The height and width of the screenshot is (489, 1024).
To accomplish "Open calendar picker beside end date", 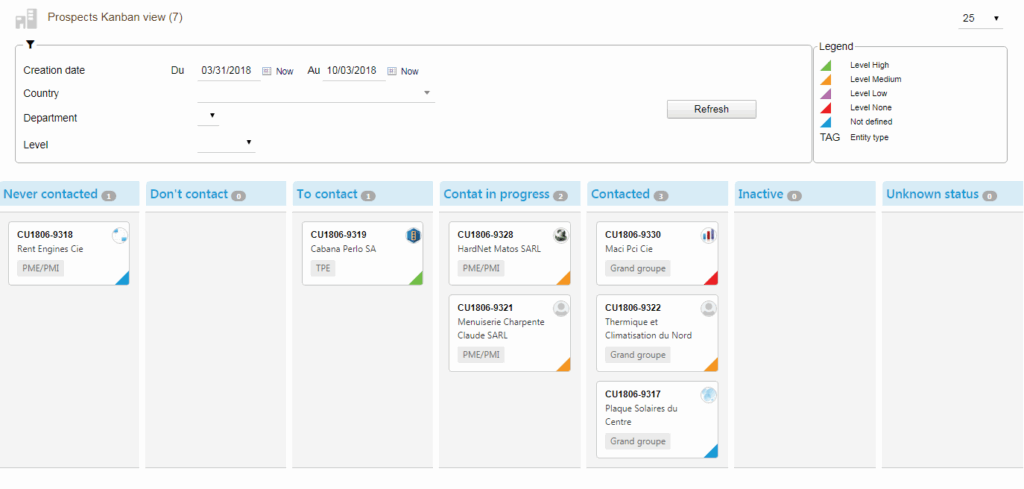I will click(x=392, y=71).
